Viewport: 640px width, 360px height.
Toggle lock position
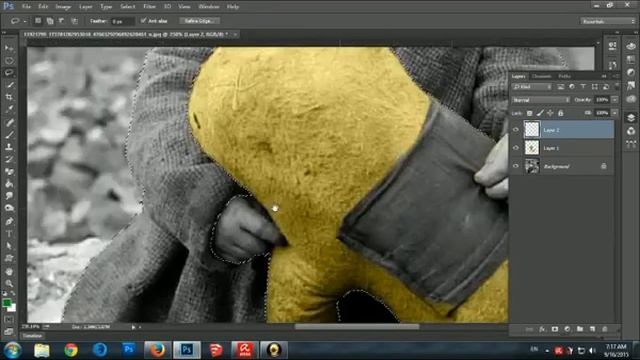coord(550,113)
